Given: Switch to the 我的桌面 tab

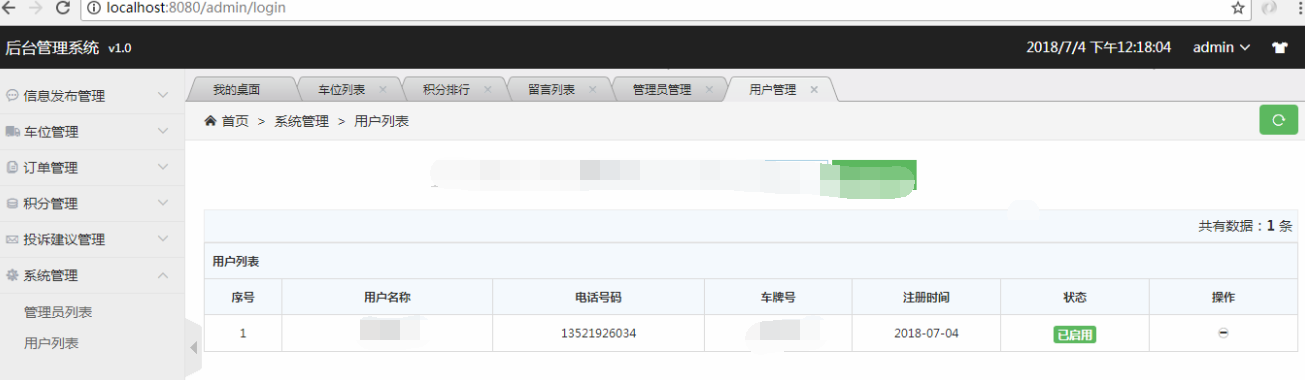Looking at the screenshot, I should tap(237, 89).
